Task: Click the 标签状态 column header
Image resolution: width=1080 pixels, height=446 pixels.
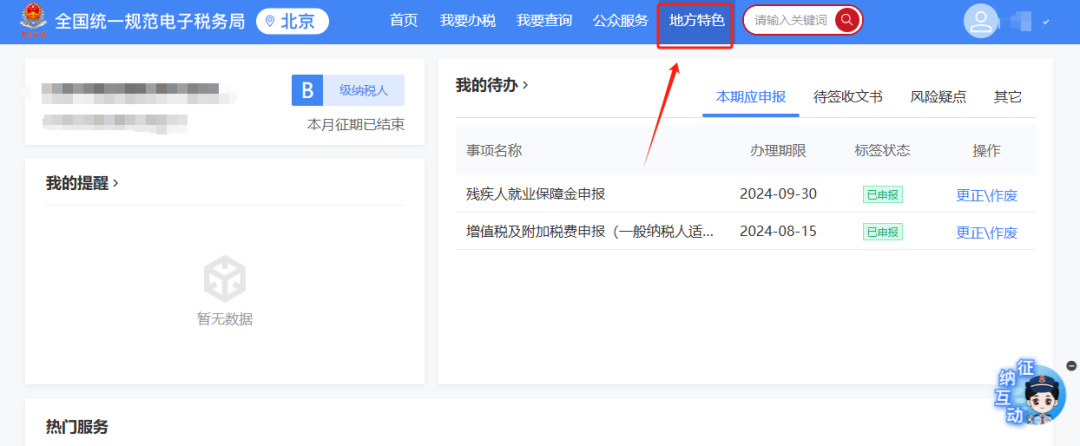Action: point(882,151)
